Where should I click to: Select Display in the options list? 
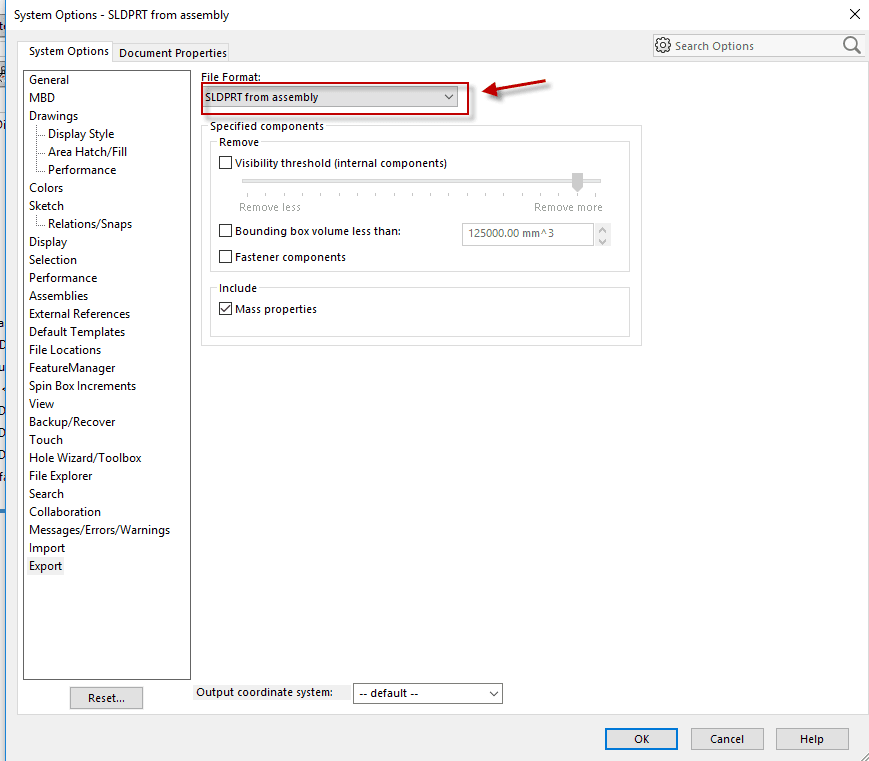[x=48, y=242]
